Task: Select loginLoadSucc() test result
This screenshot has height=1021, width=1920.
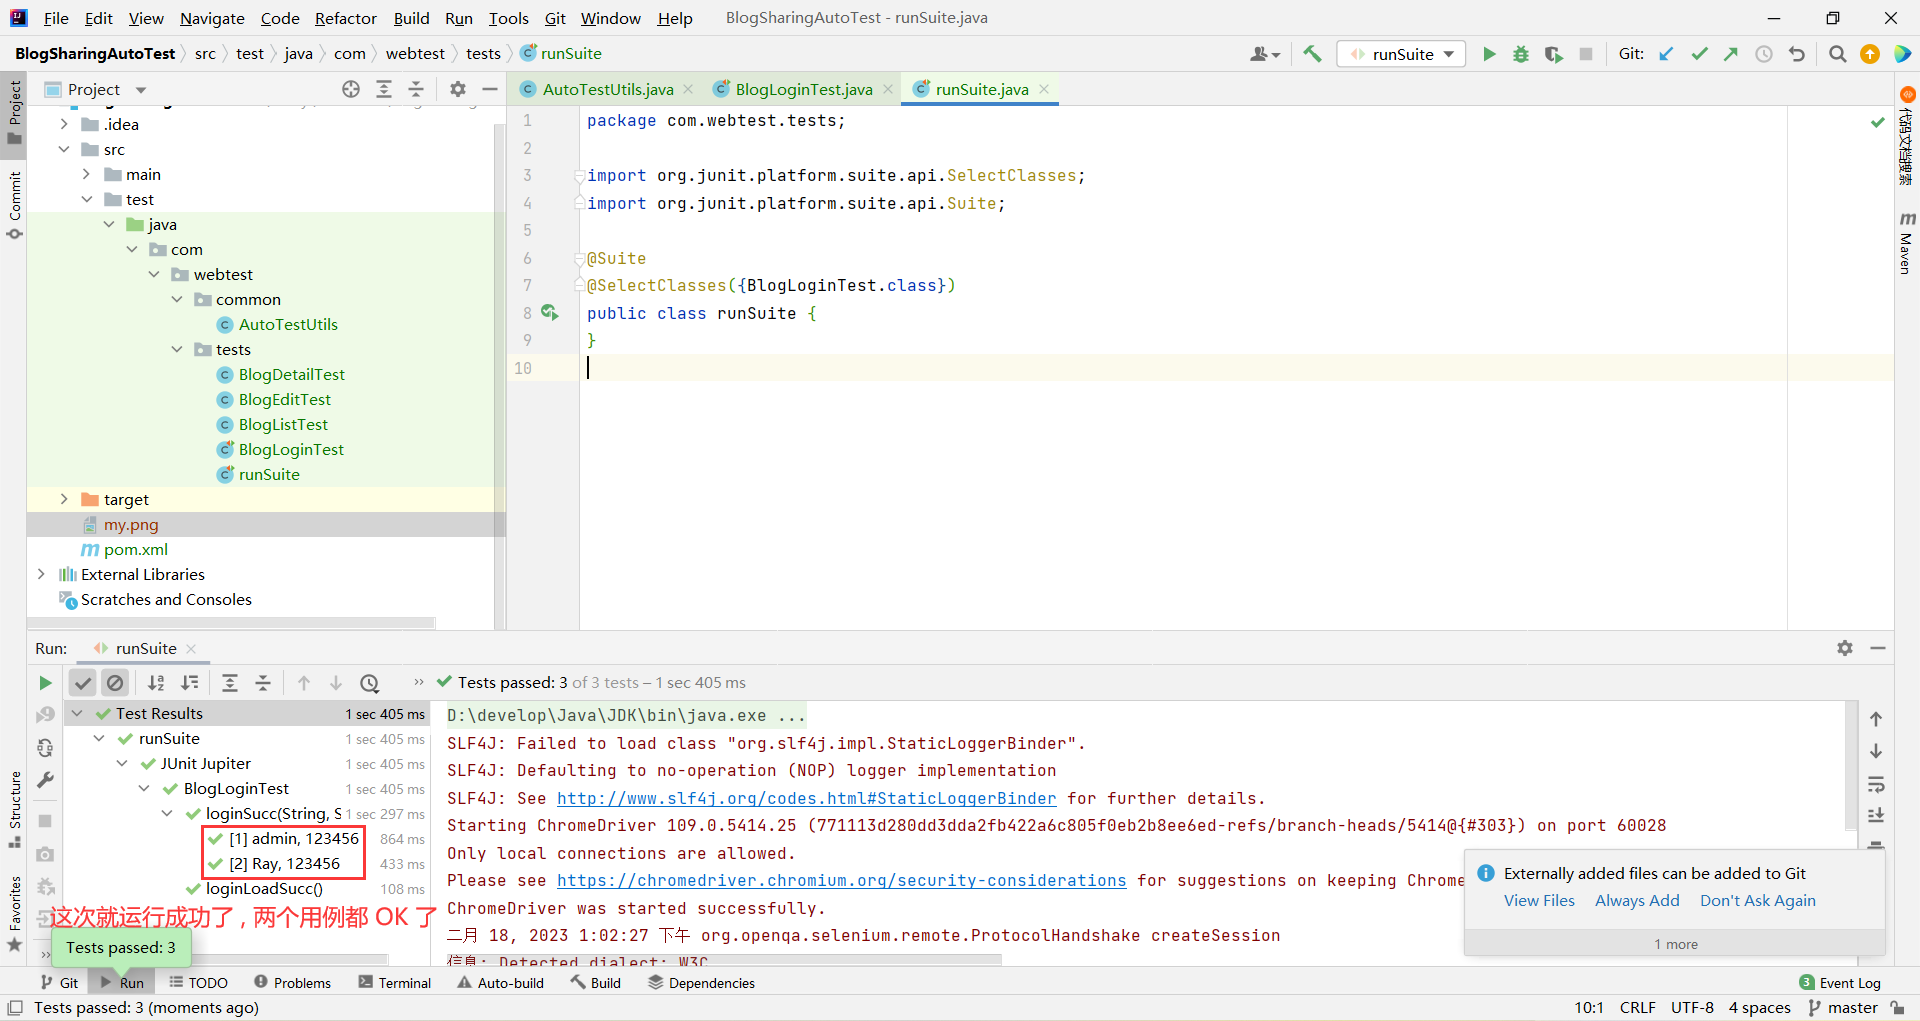Action: (264, 888)
